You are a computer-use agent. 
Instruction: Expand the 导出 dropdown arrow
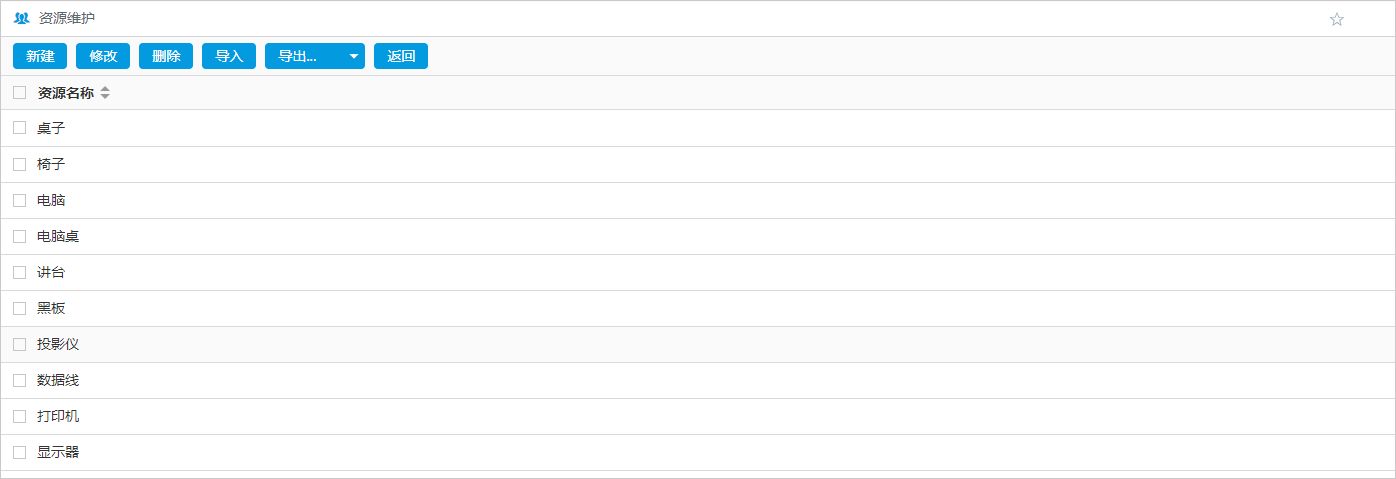354,56
